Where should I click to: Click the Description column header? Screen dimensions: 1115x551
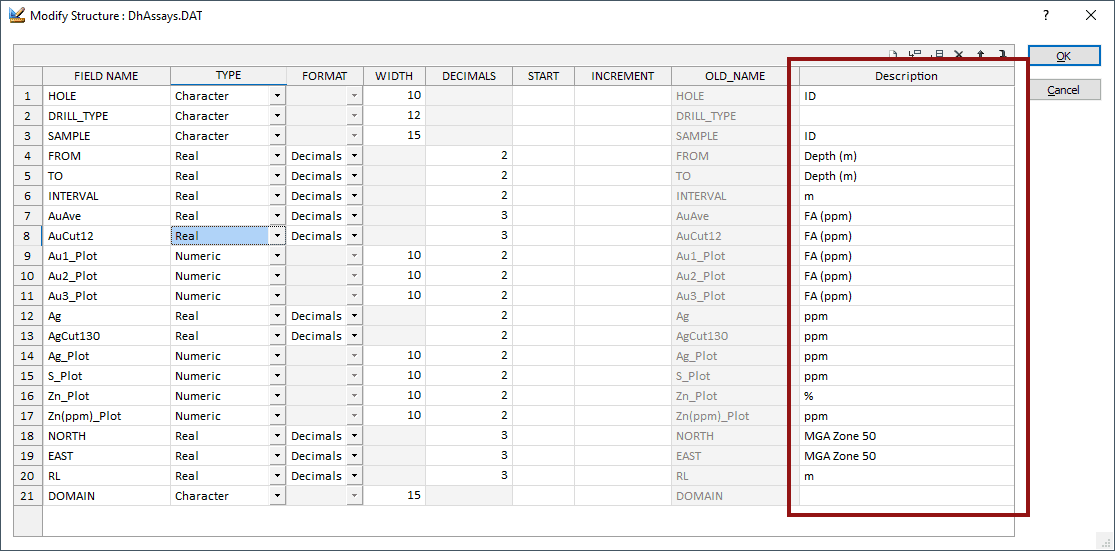(906, 76)
